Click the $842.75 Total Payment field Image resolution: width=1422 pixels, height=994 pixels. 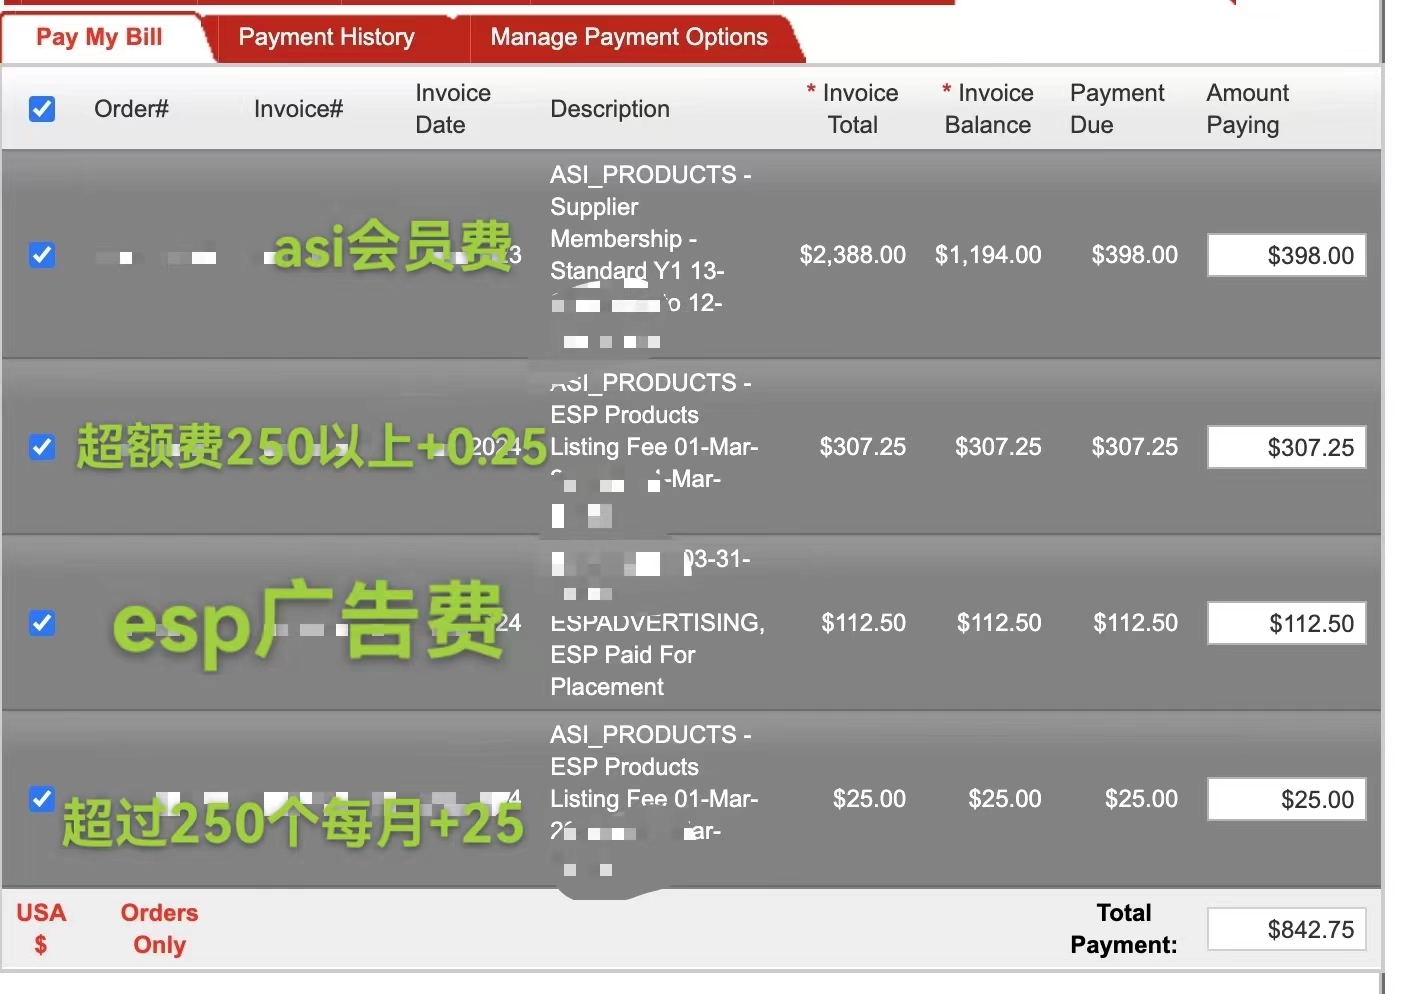click(x=1286, y=929)
